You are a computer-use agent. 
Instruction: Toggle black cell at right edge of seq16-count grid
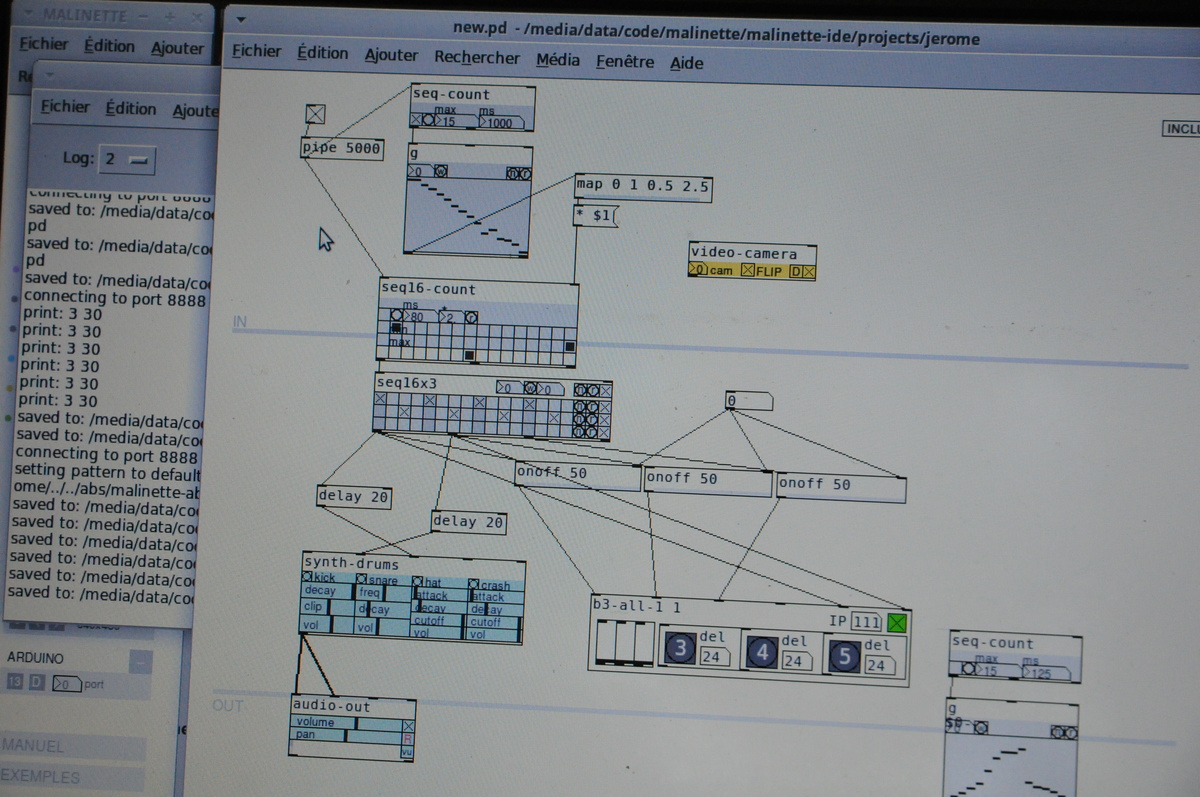click(569, 347)
